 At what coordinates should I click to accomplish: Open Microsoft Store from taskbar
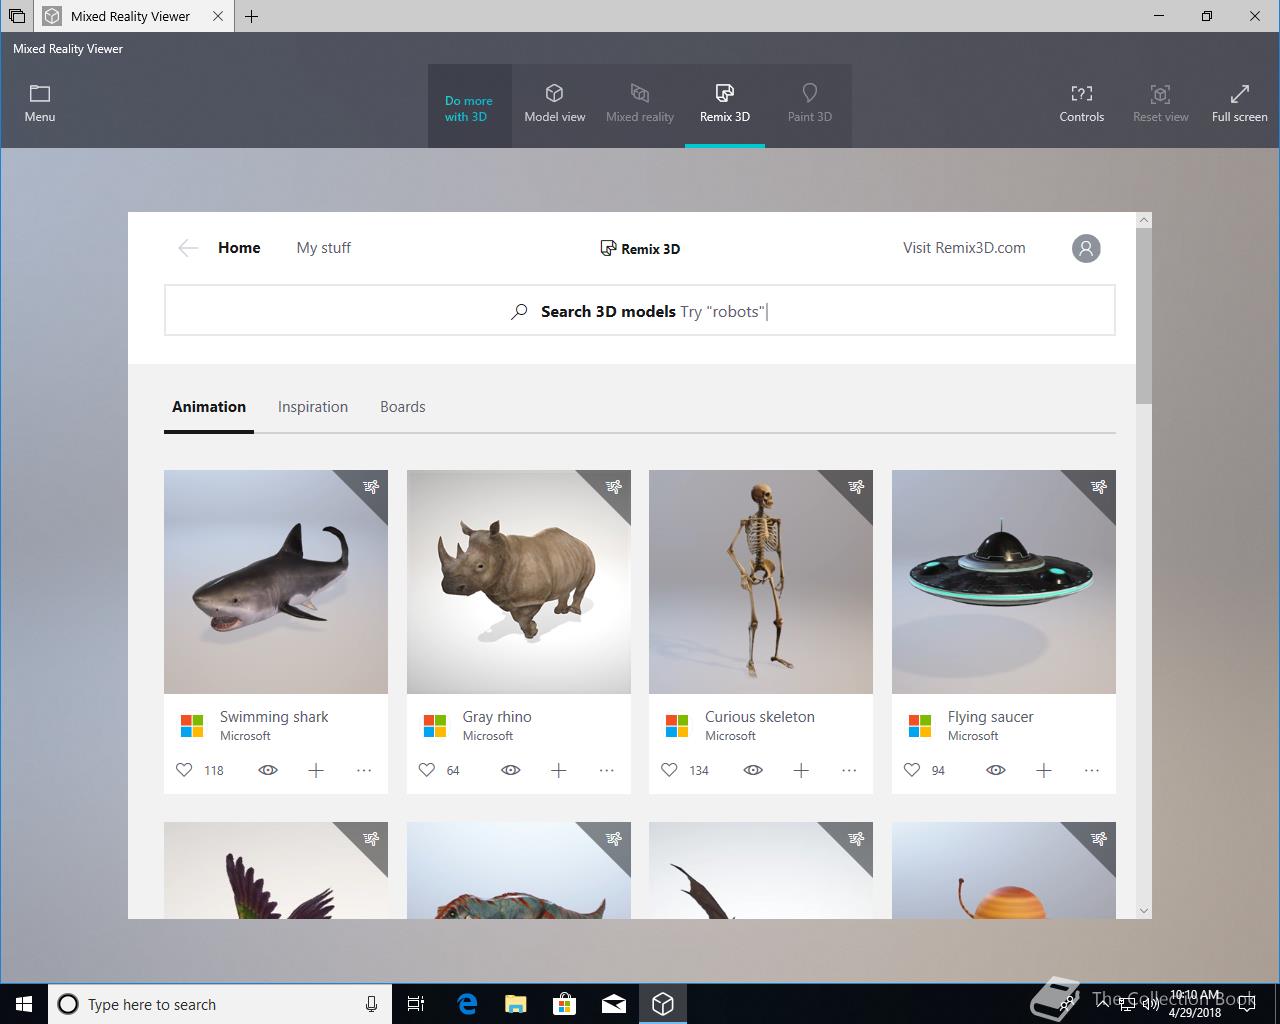click(x=565, y=1004)
